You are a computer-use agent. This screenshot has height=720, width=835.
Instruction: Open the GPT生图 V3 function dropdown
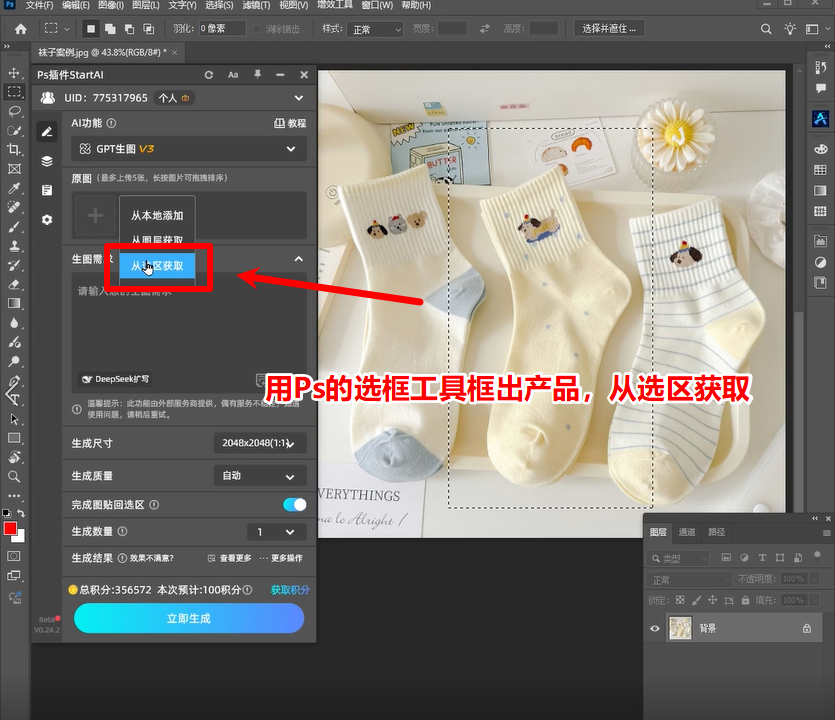click(189, 149)
